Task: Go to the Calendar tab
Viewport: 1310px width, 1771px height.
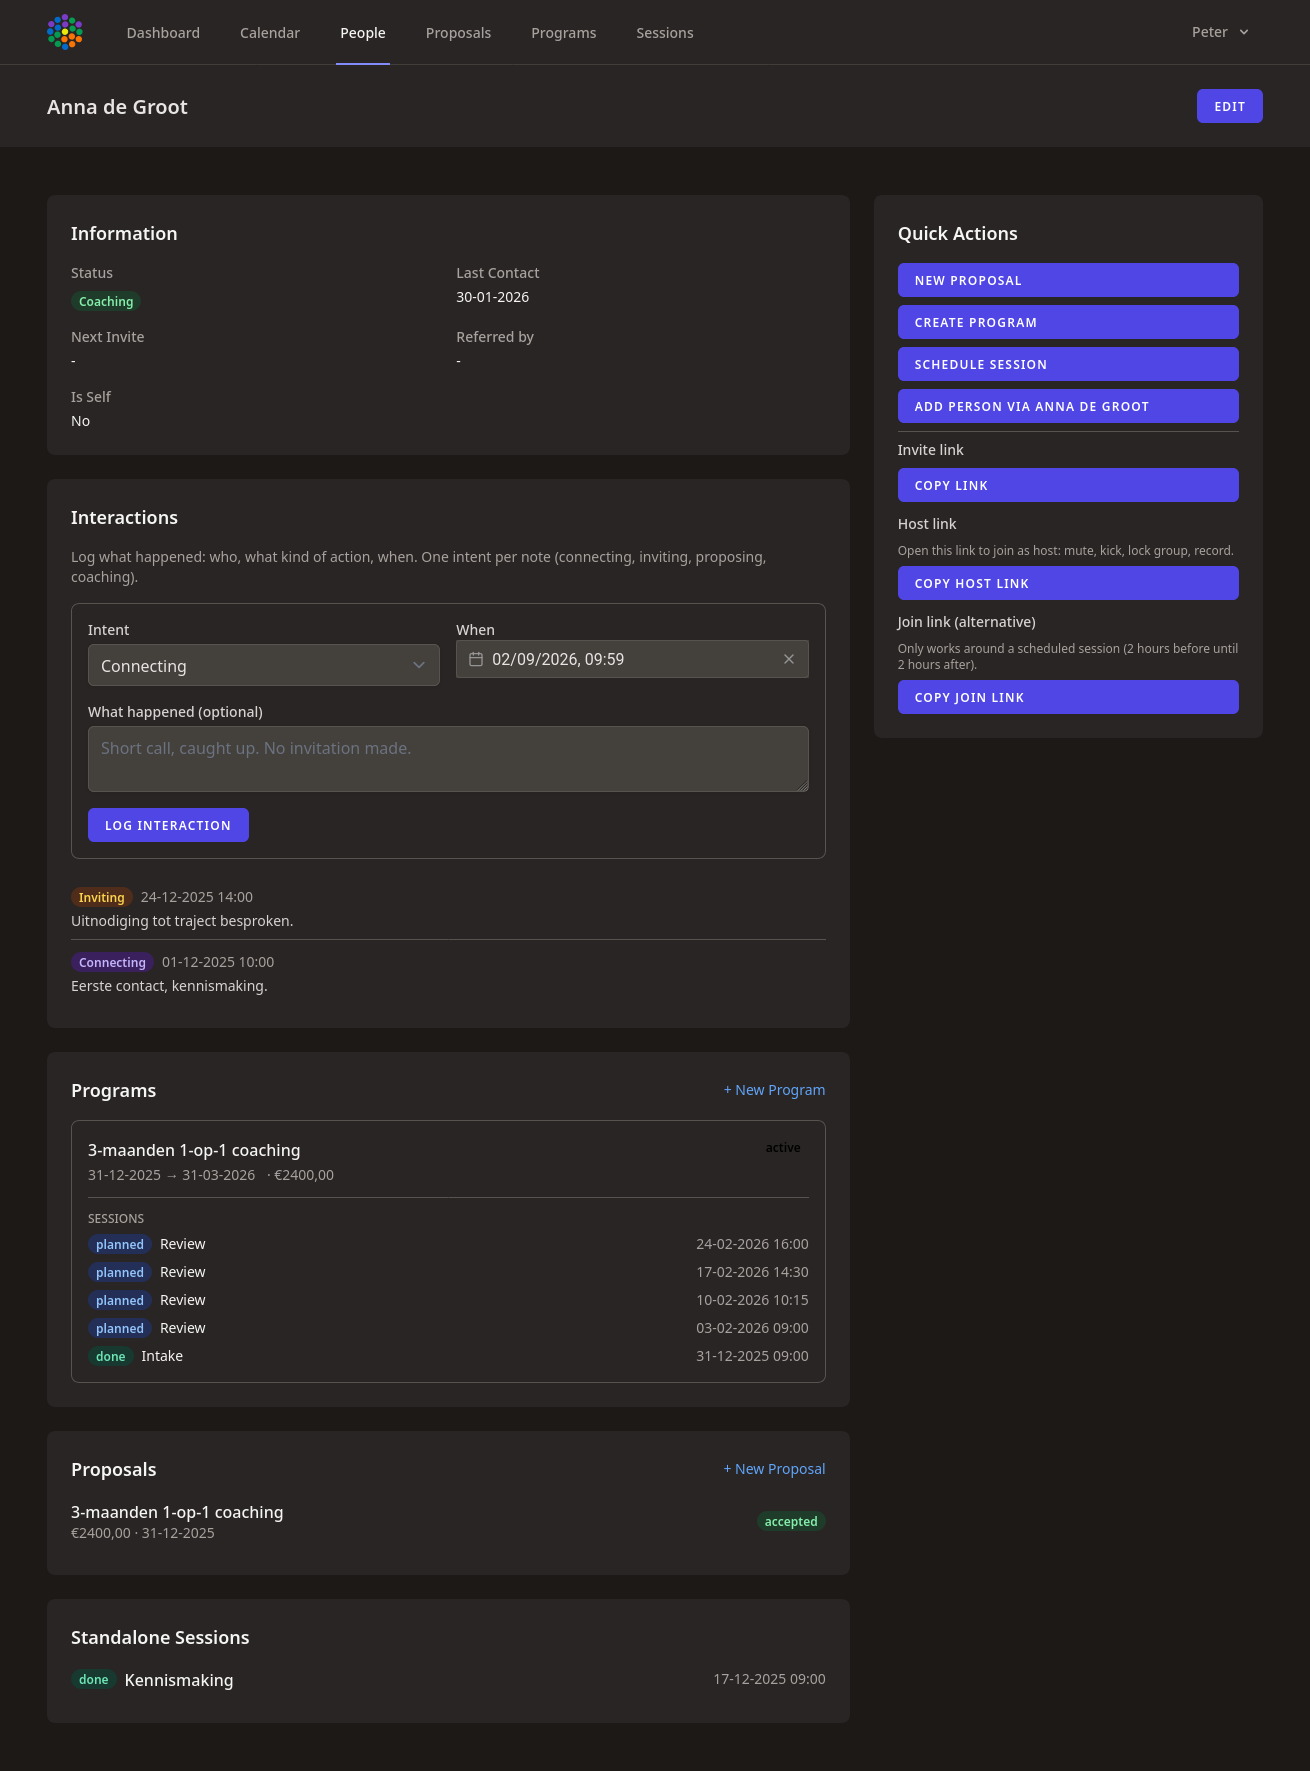Action: click(x=270, y=33)
